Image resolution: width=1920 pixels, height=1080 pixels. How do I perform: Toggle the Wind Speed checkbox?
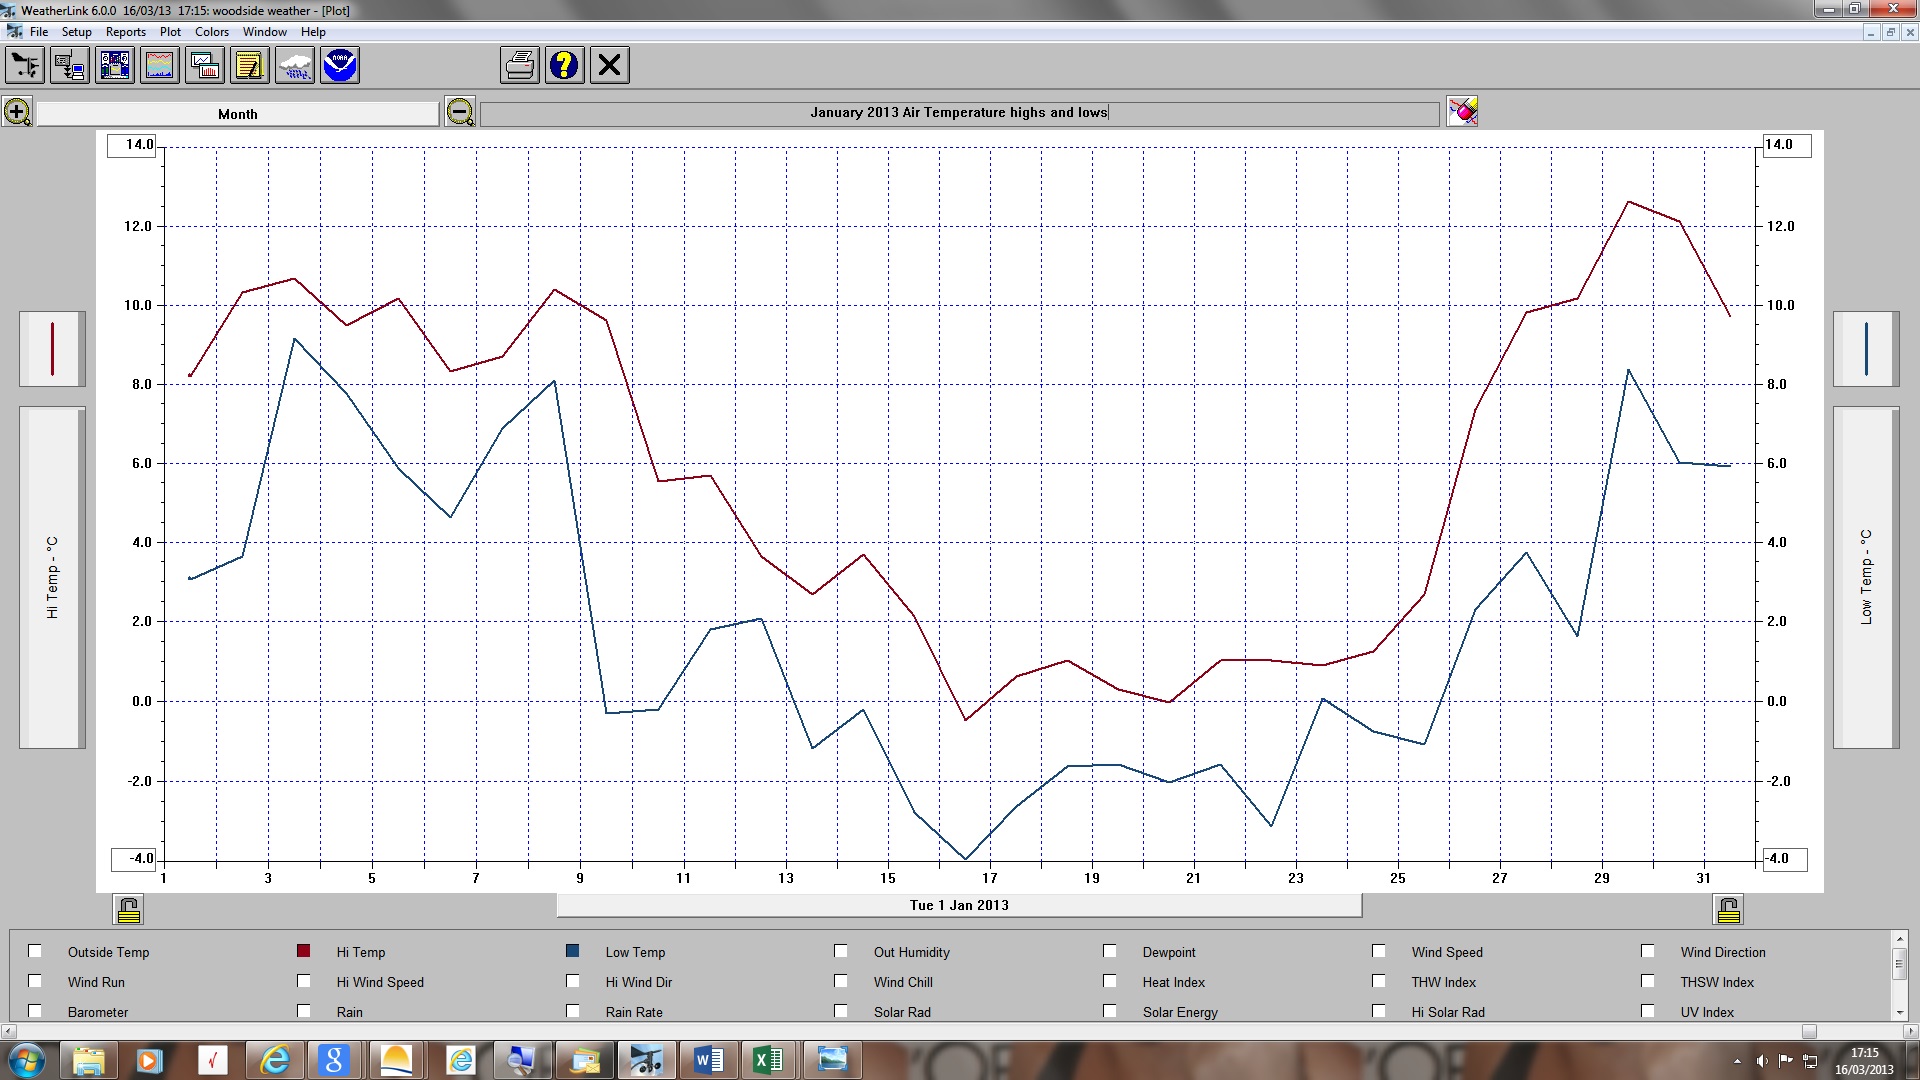(1379, 951)
